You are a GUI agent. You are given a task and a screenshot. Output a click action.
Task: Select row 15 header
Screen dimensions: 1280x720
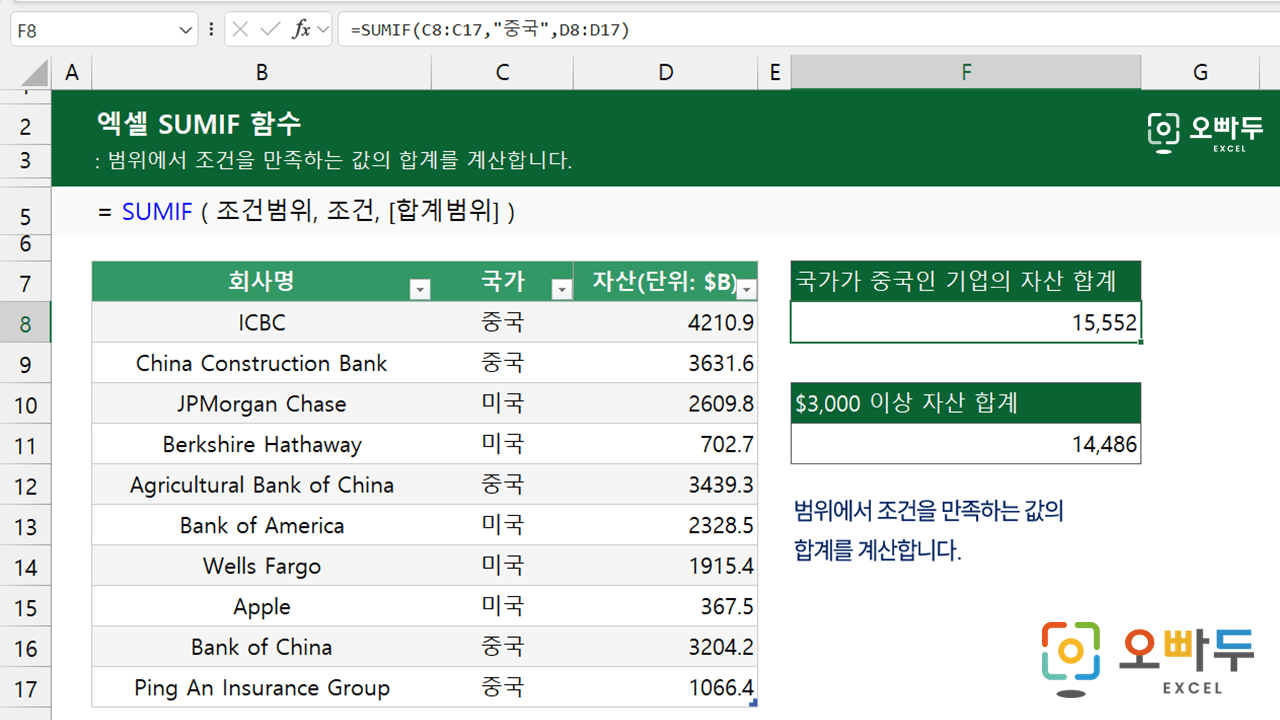25,607
